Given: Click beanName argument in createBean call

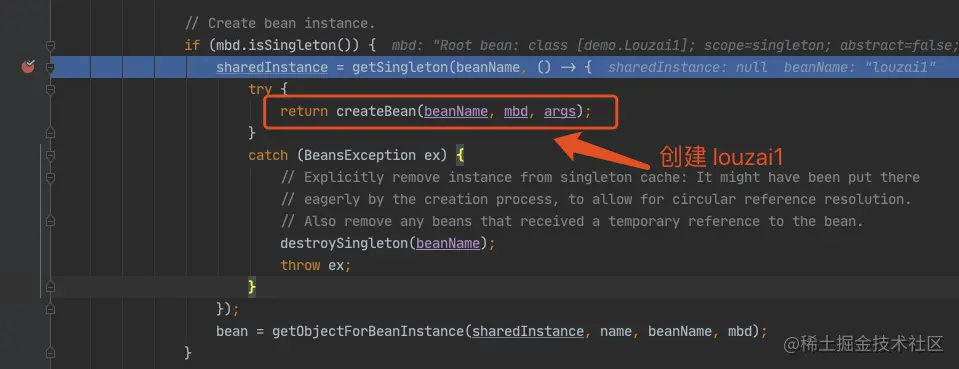Looking at the screenshot, I should (x=455, y=111).
